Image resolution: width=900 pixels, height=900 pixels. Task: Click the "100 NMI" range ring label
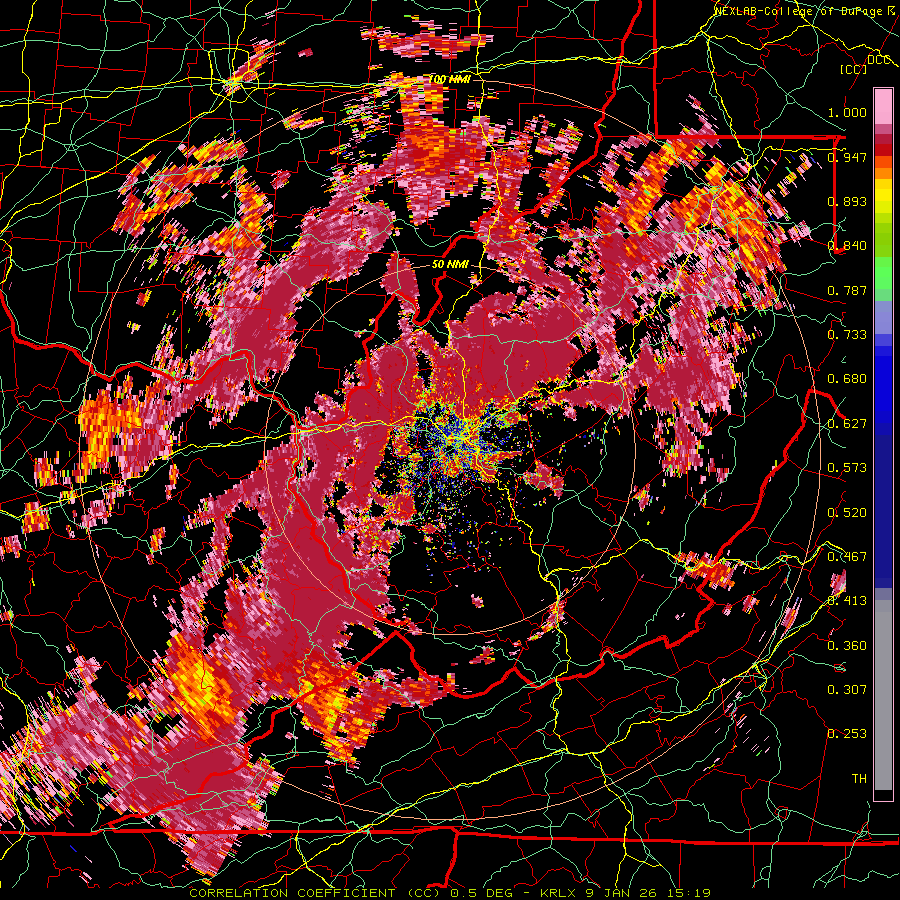449,79
